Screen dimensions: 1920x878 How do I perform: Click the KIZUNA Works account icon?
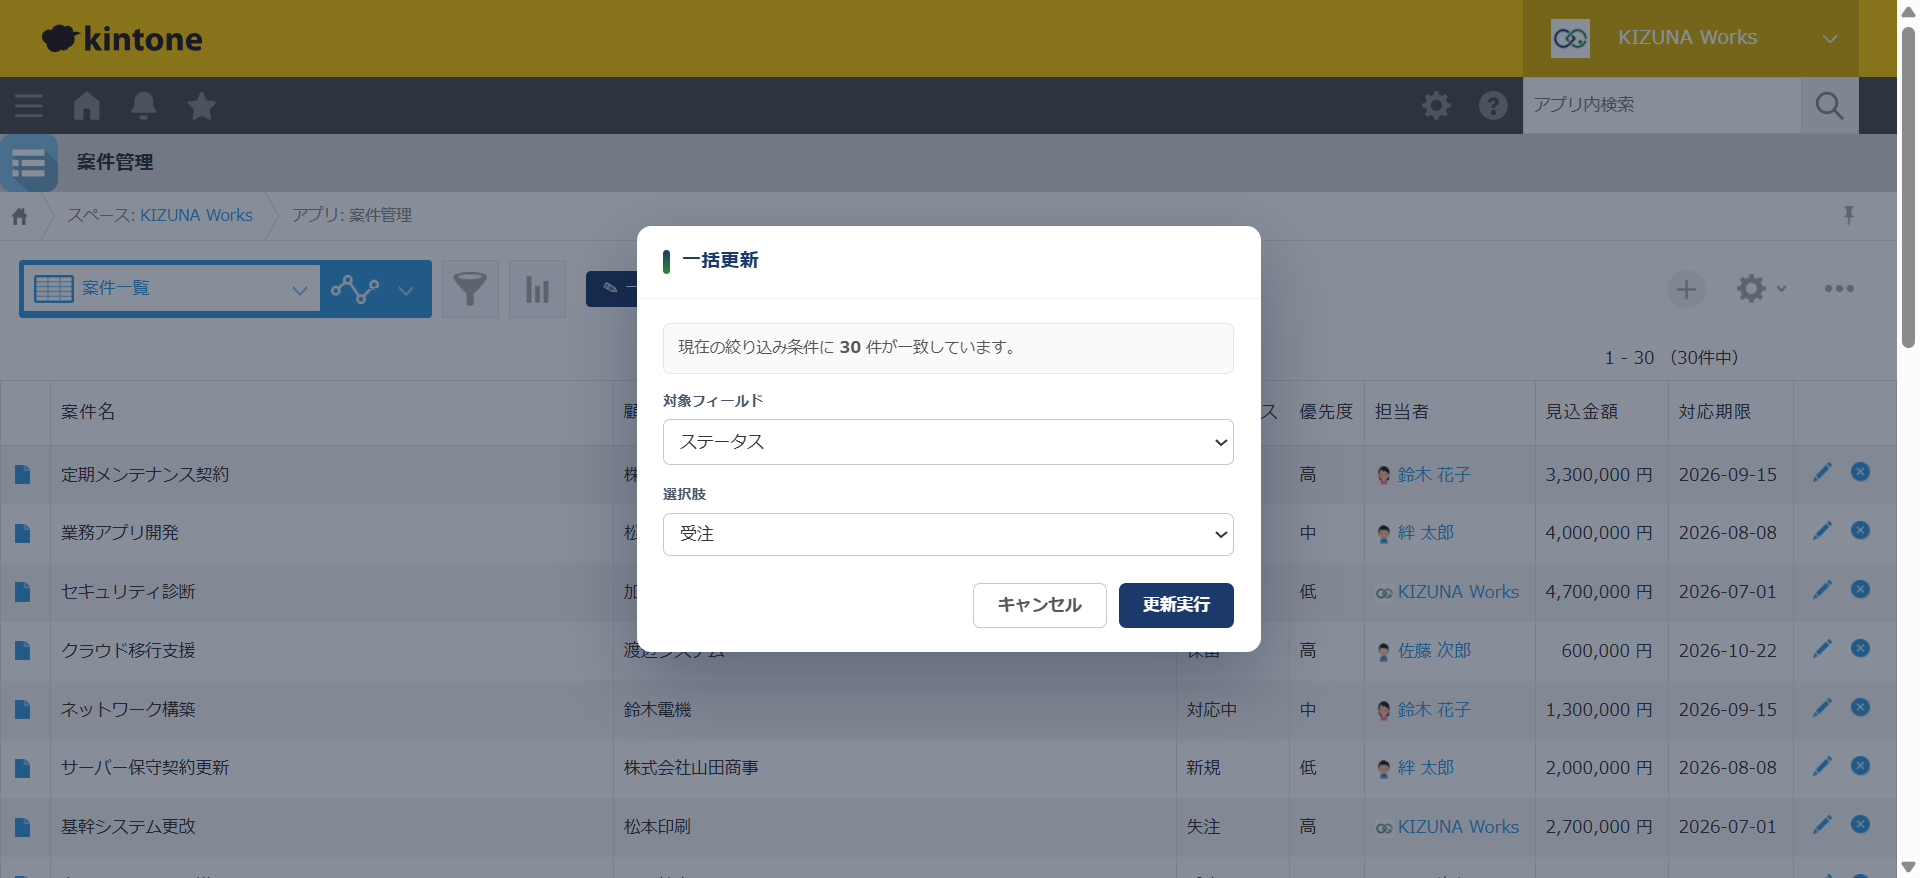pyautogui.click(x=1570, y=38)
